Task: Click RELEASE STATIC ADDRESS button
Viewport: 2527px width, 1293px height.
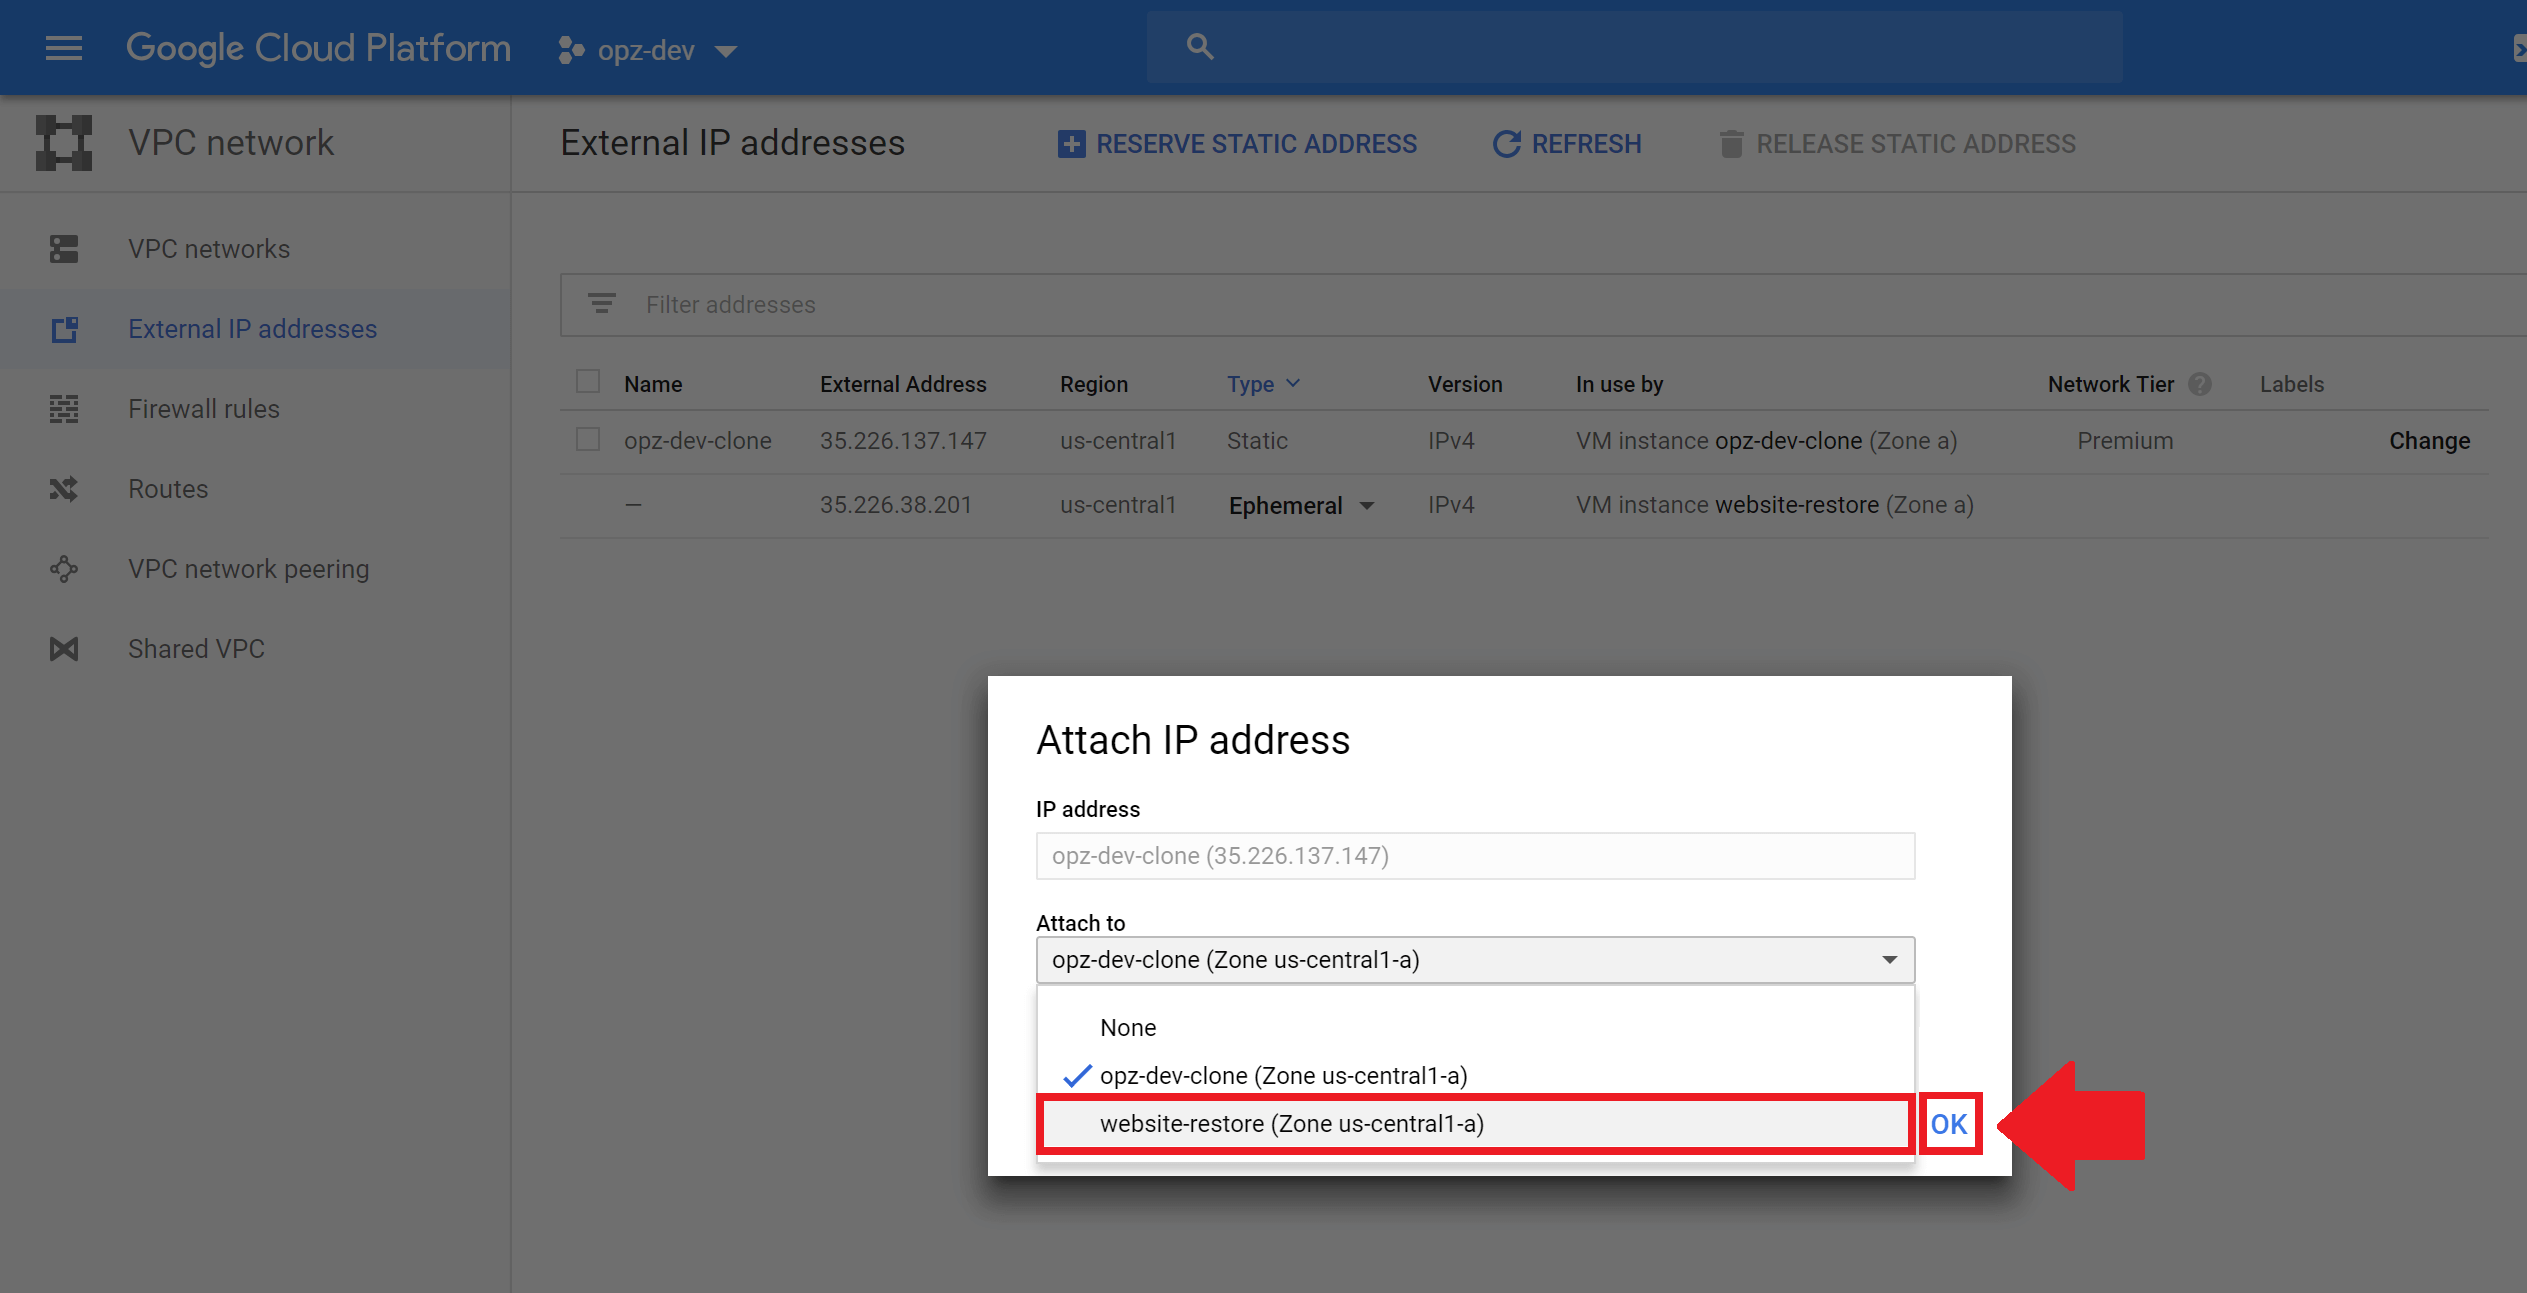Action: click(x=1897, y=144)
